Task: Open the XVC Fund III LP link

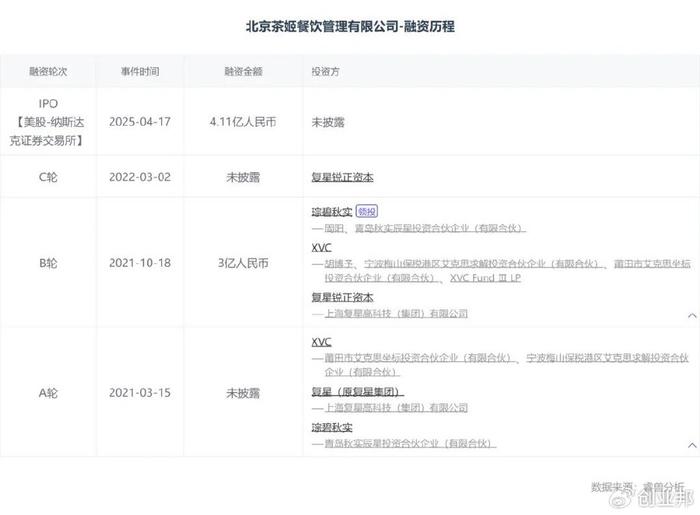Action: 485,278
